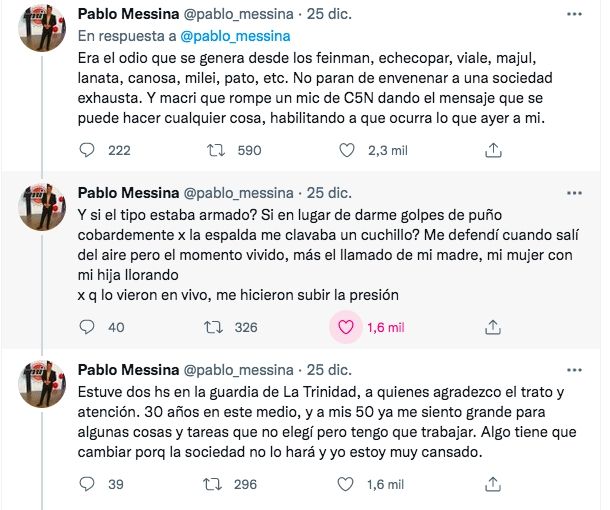Viewport: 610px width, 510px height.
Task: Share the third tweet about La Trinidad
Action: [x=492, y=485]
